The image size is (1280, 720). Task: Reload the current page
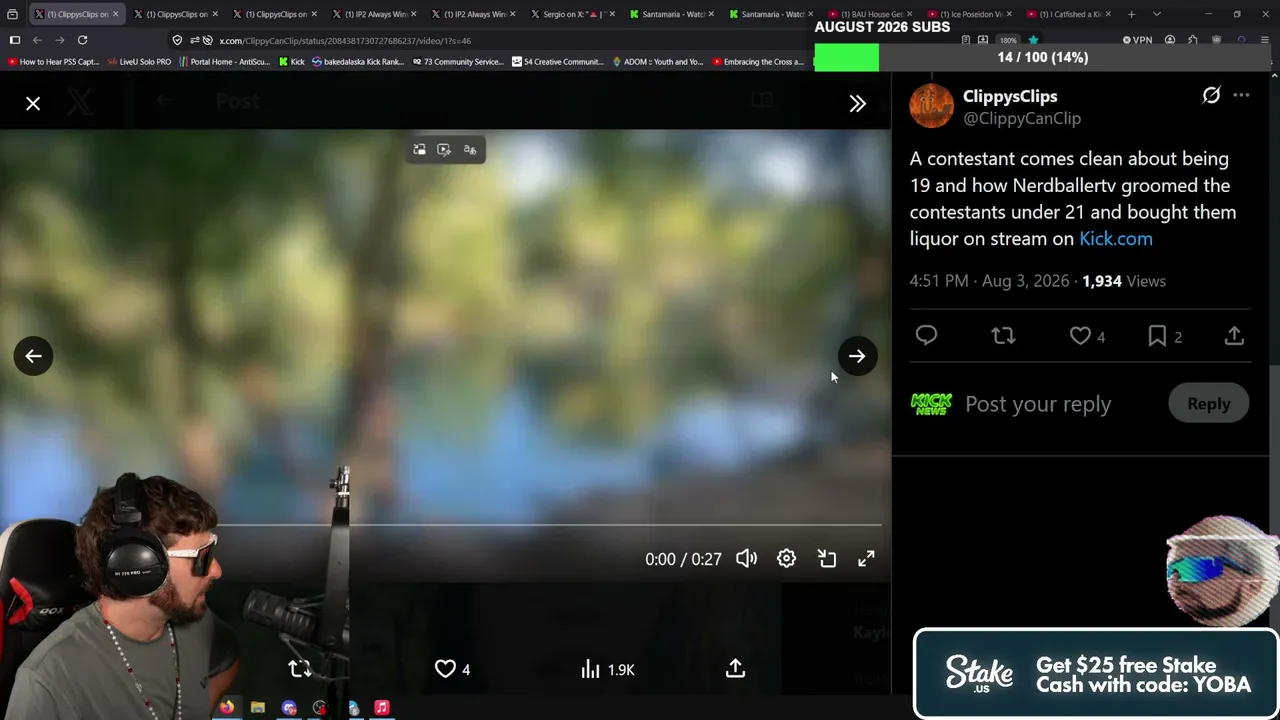(82, 40)
